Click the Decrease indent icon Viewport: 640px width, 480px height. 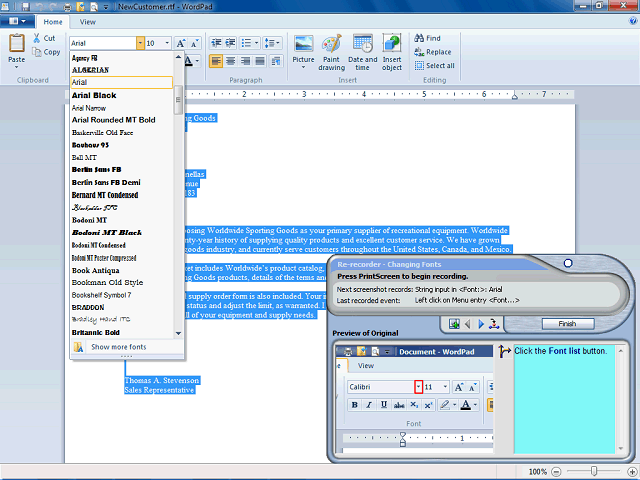pos(216,43)
